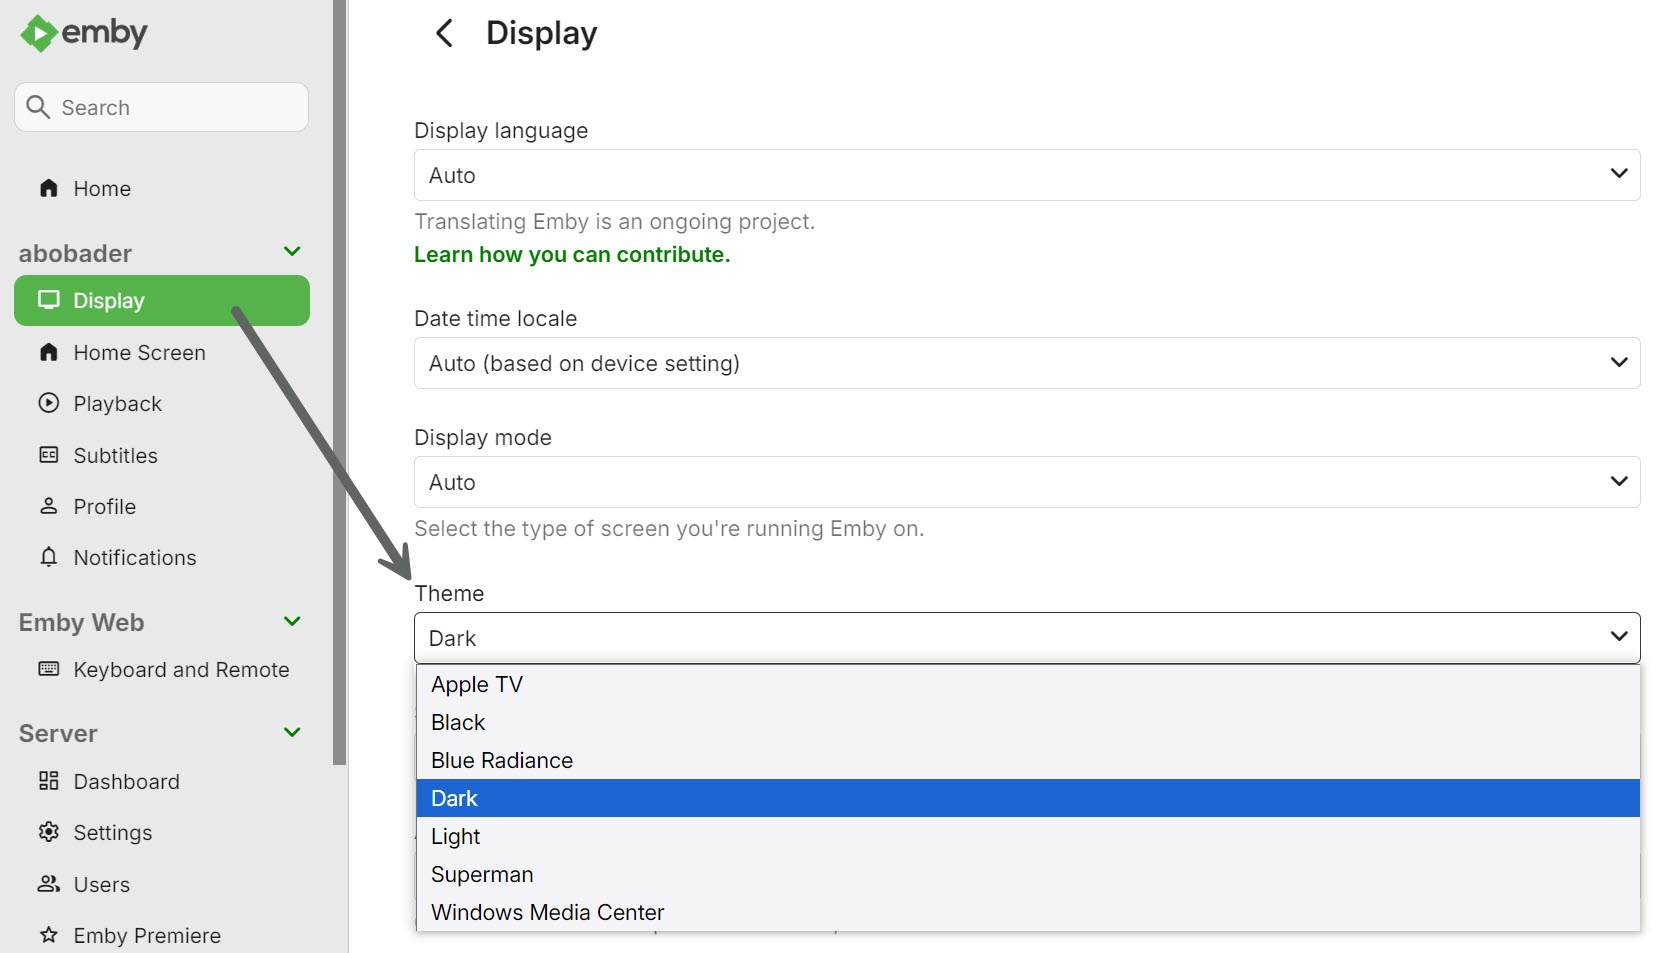Open the Date time locale dropdown

pyautogui.click(x=1026, y=363)
